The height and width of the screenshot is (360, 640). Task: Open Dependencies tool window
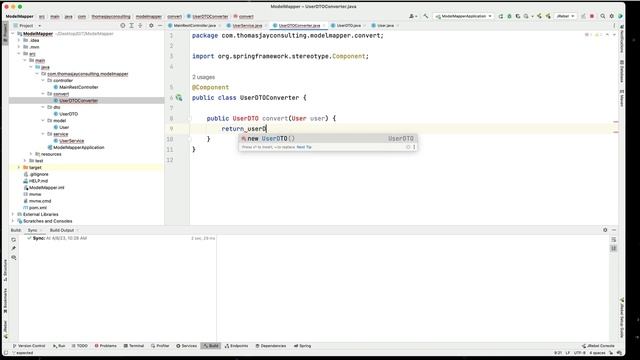[271, 346]
